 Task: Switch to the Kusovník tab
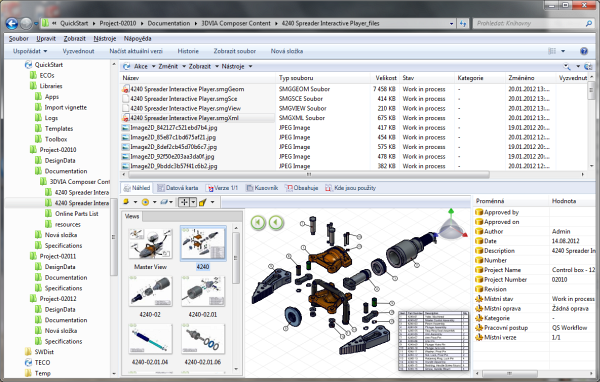262,188
